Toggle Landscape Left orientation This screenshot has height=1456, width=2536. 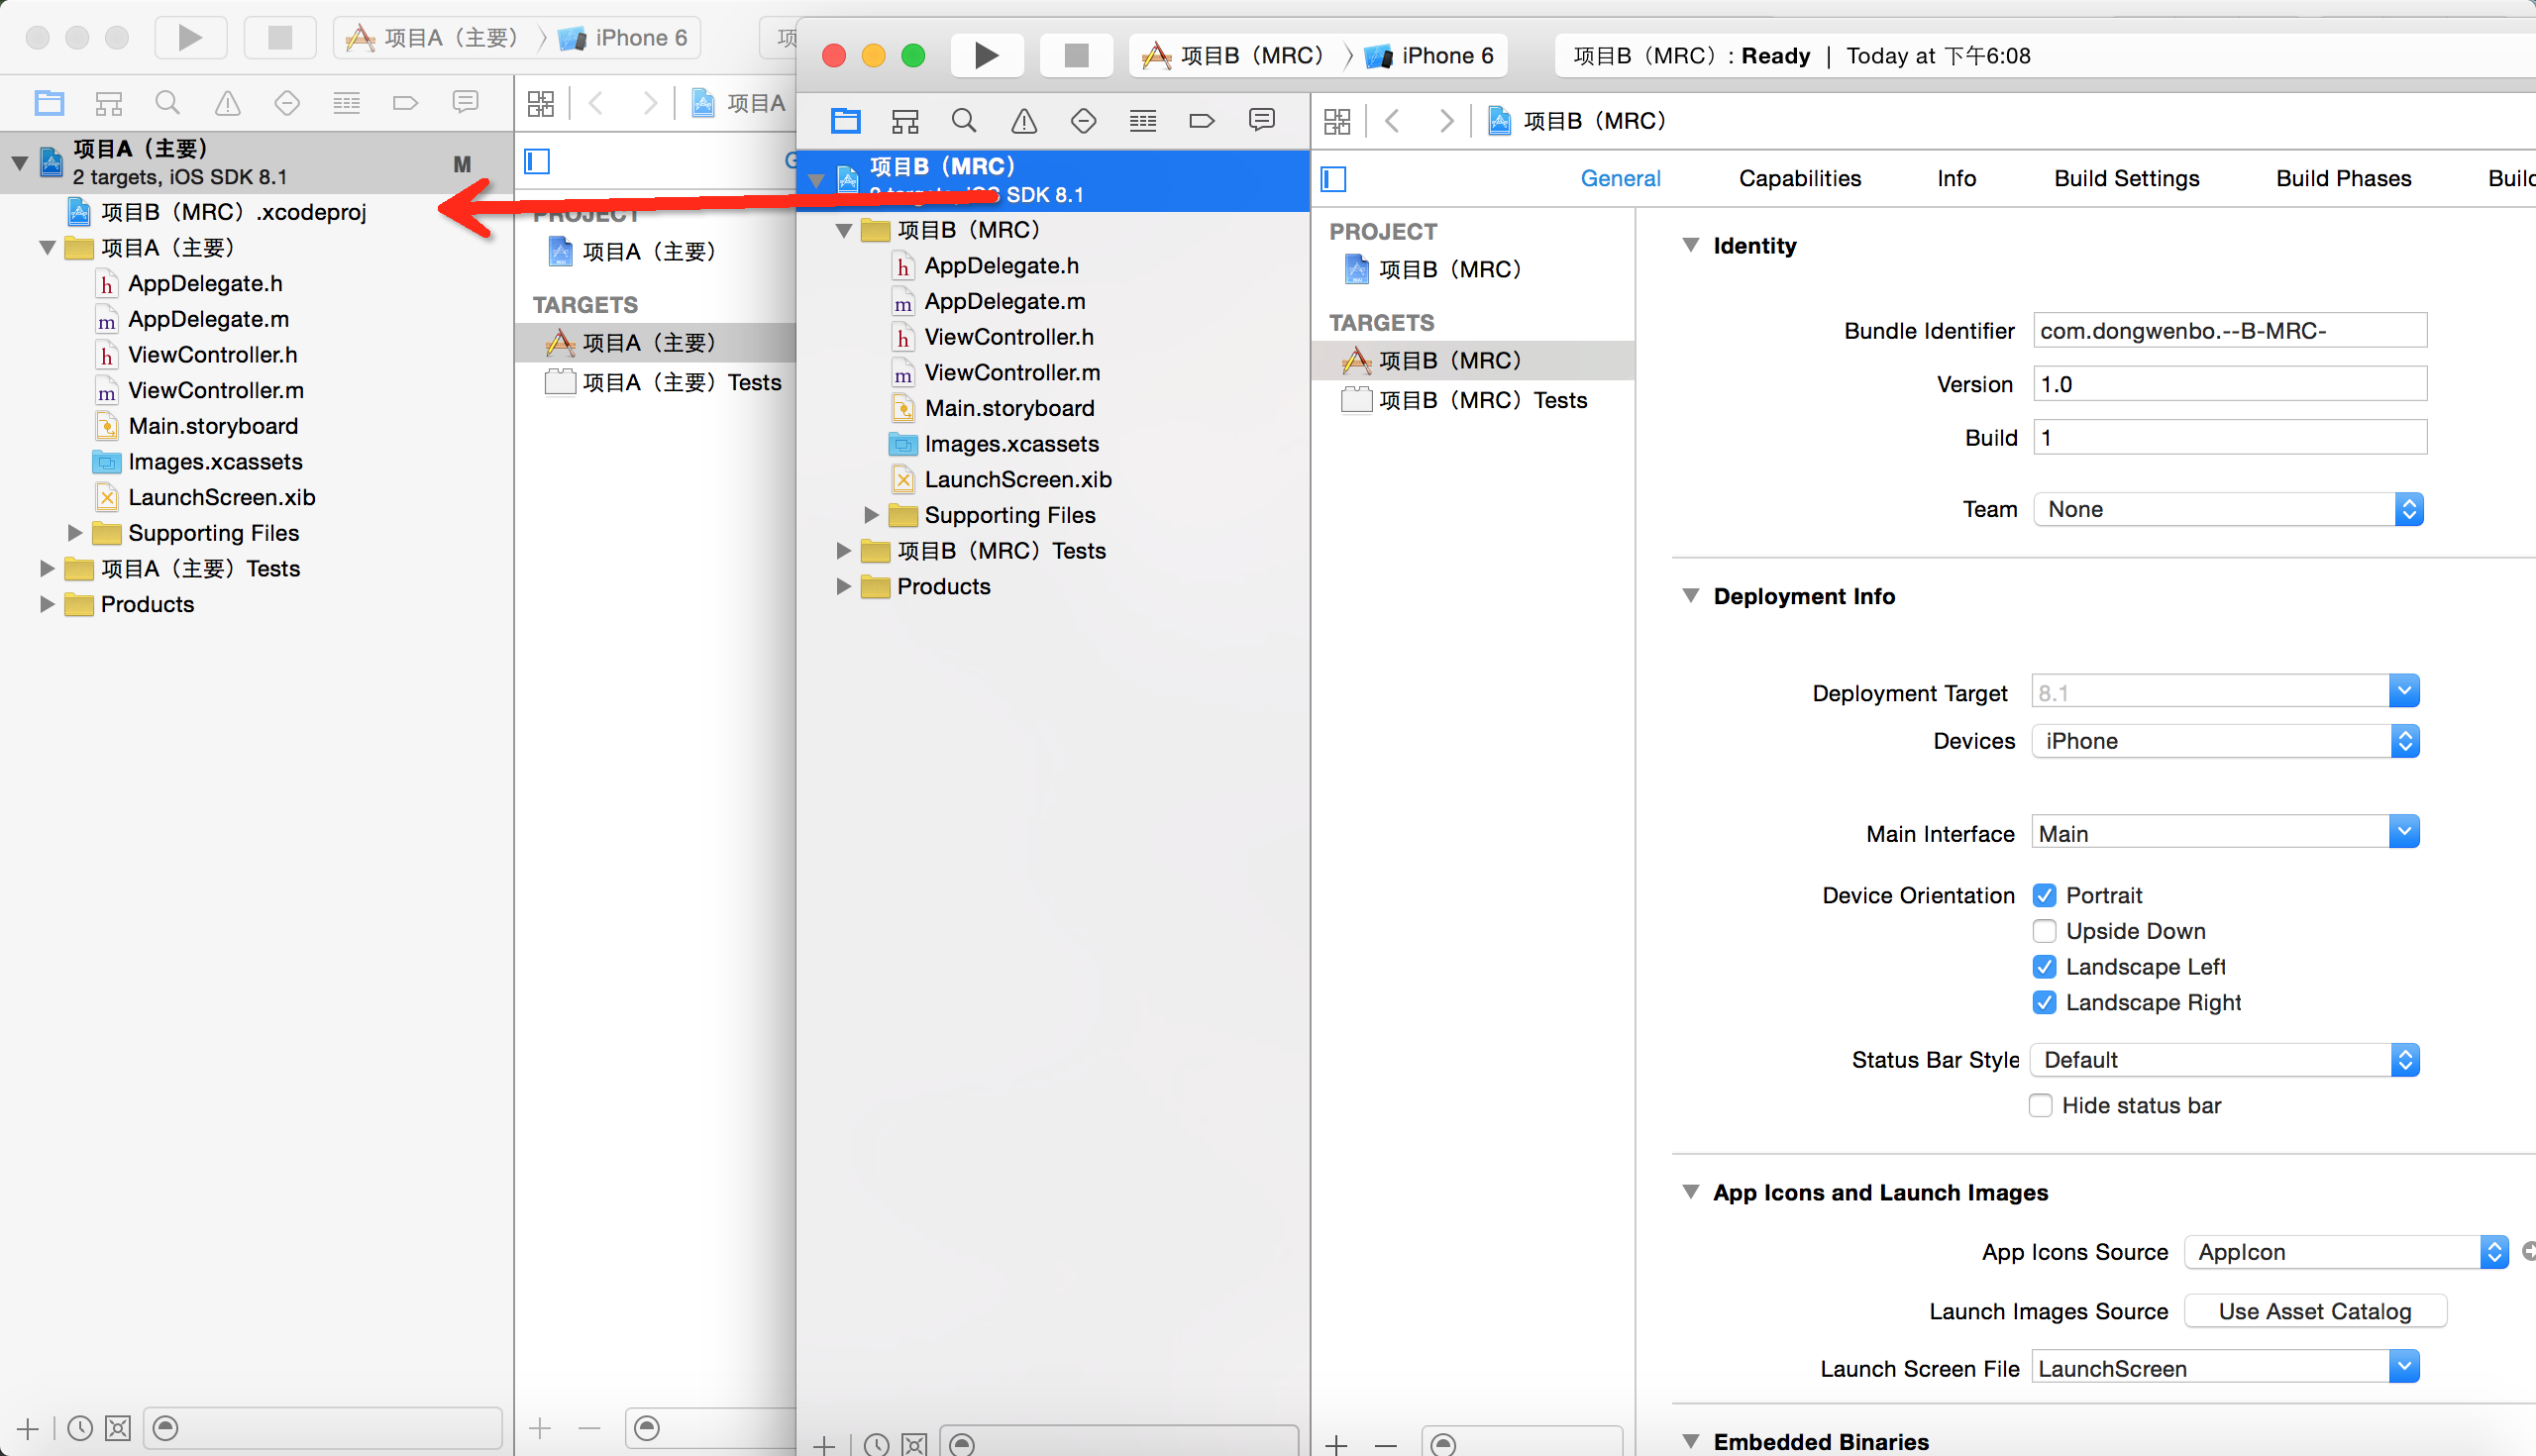2044,967
